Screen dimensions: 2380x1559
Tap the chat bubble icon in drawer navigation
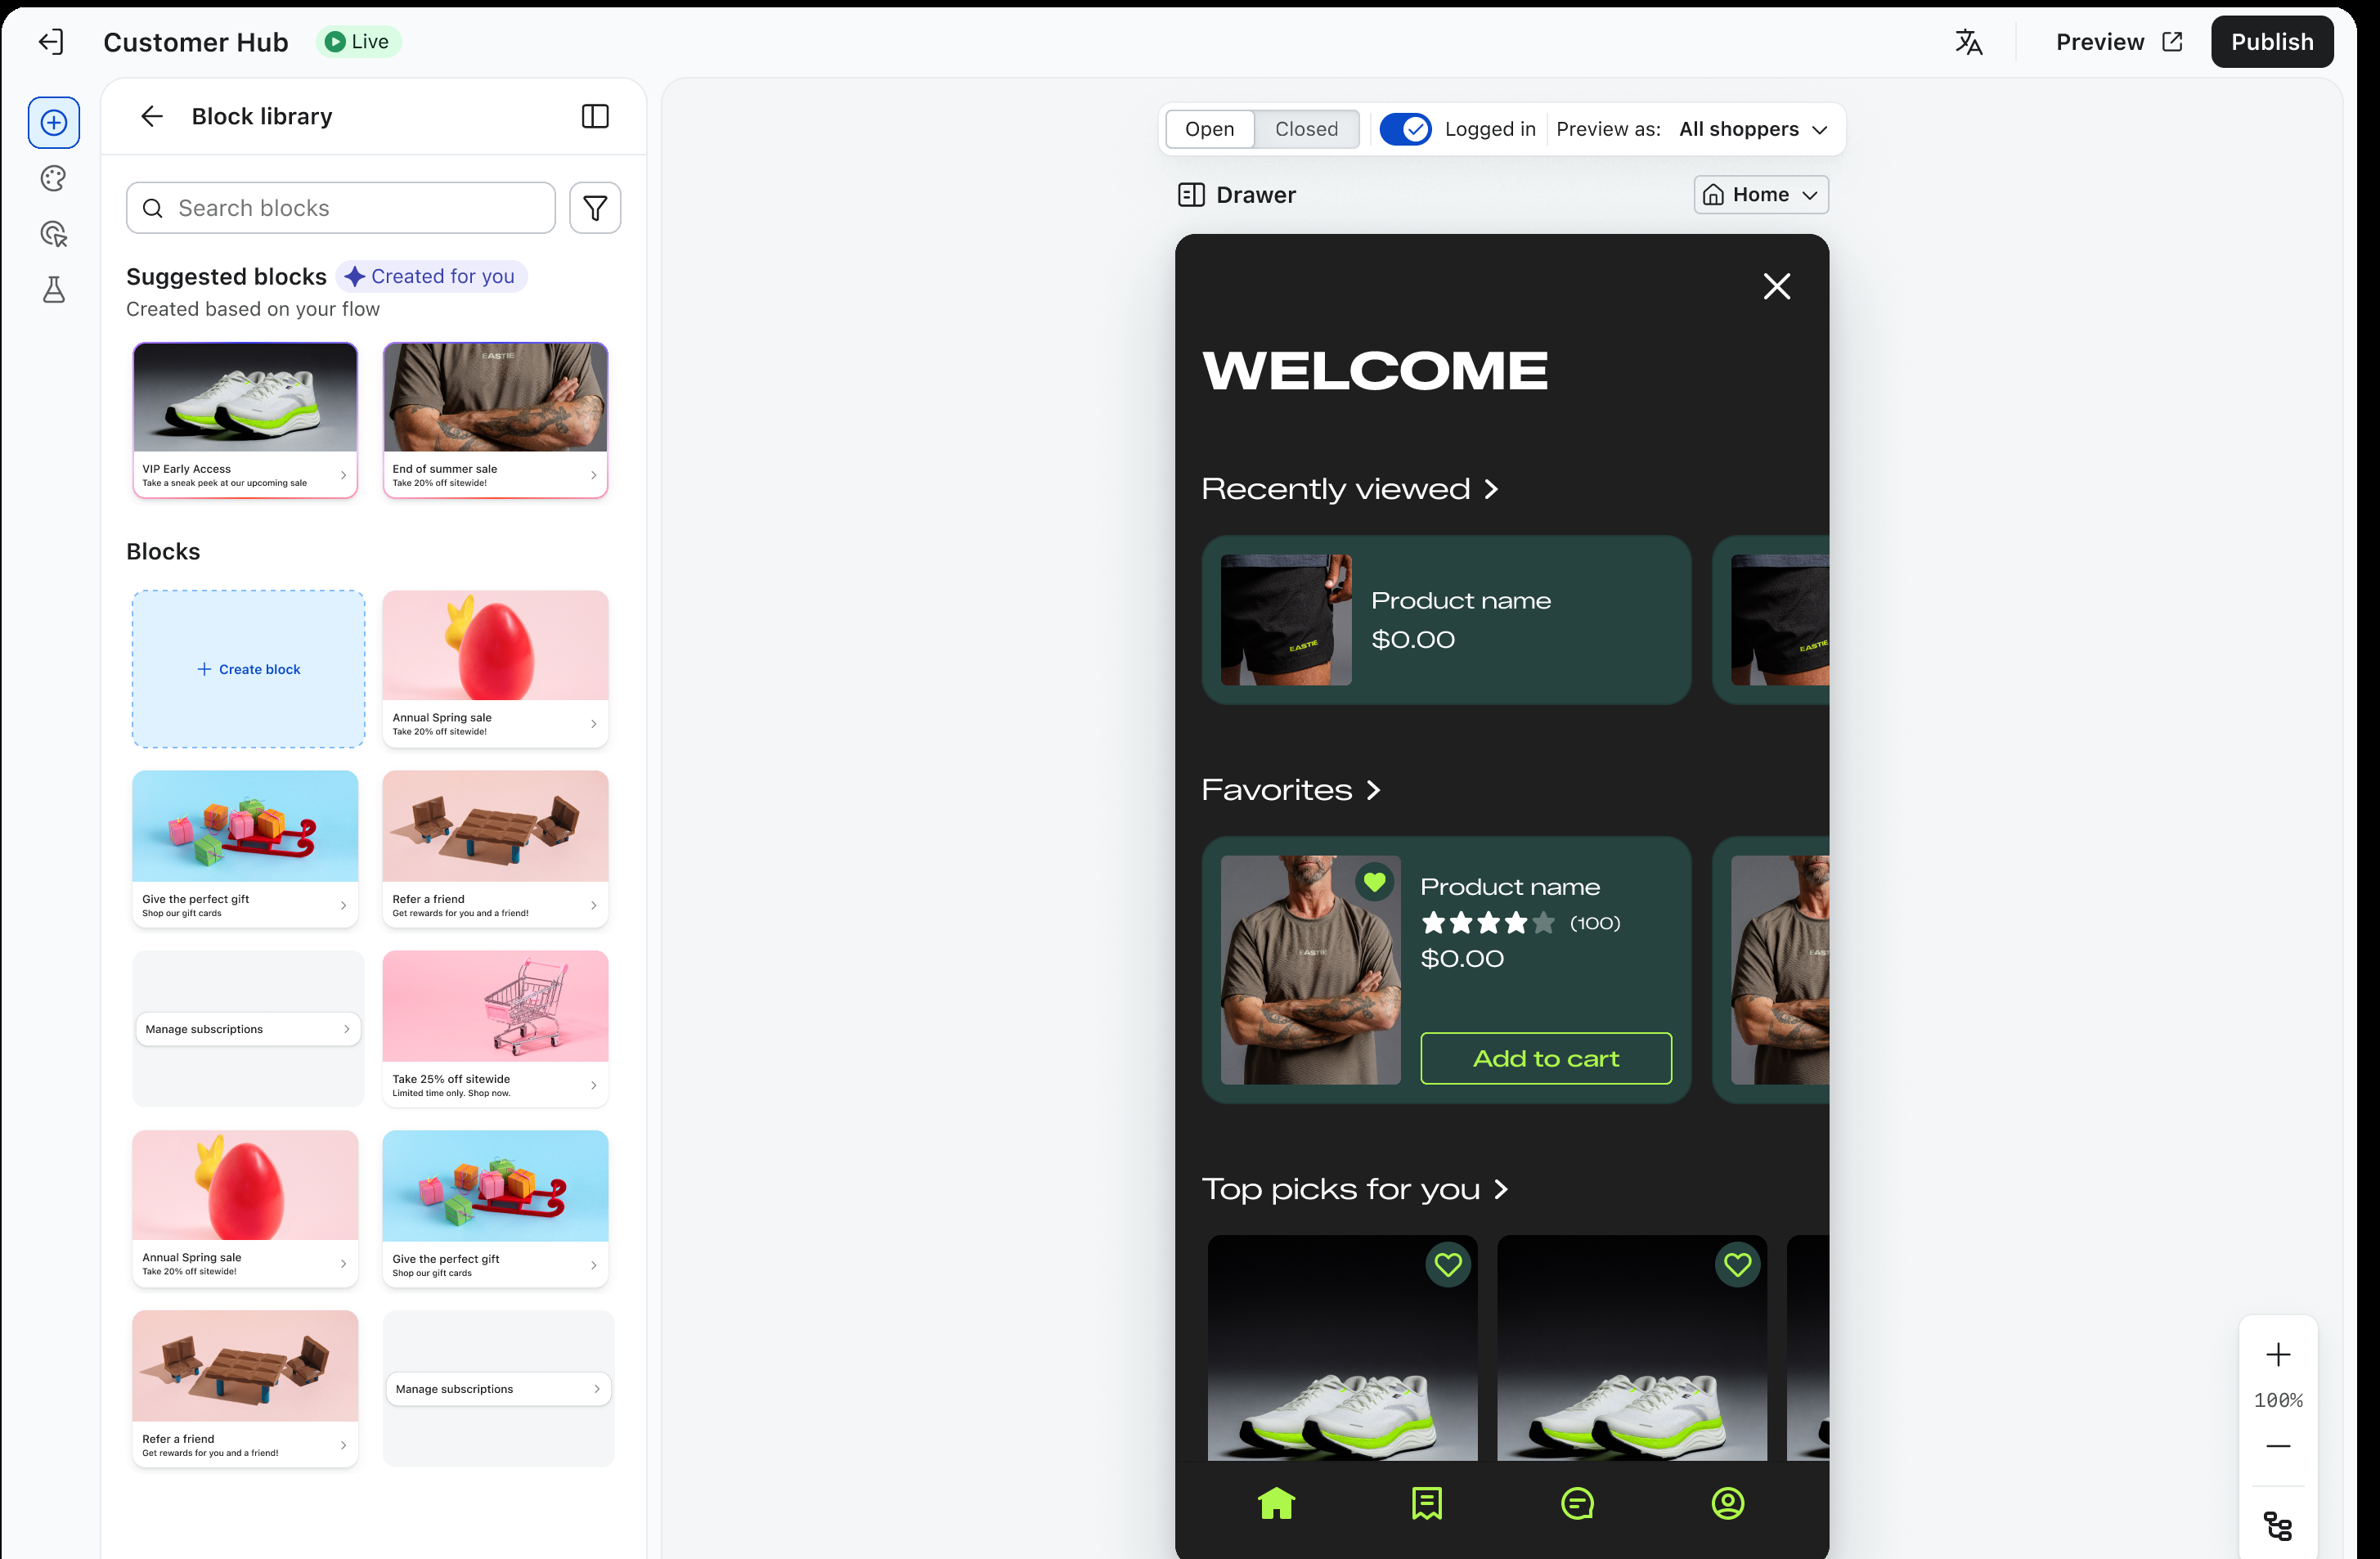point(1577,1503)
